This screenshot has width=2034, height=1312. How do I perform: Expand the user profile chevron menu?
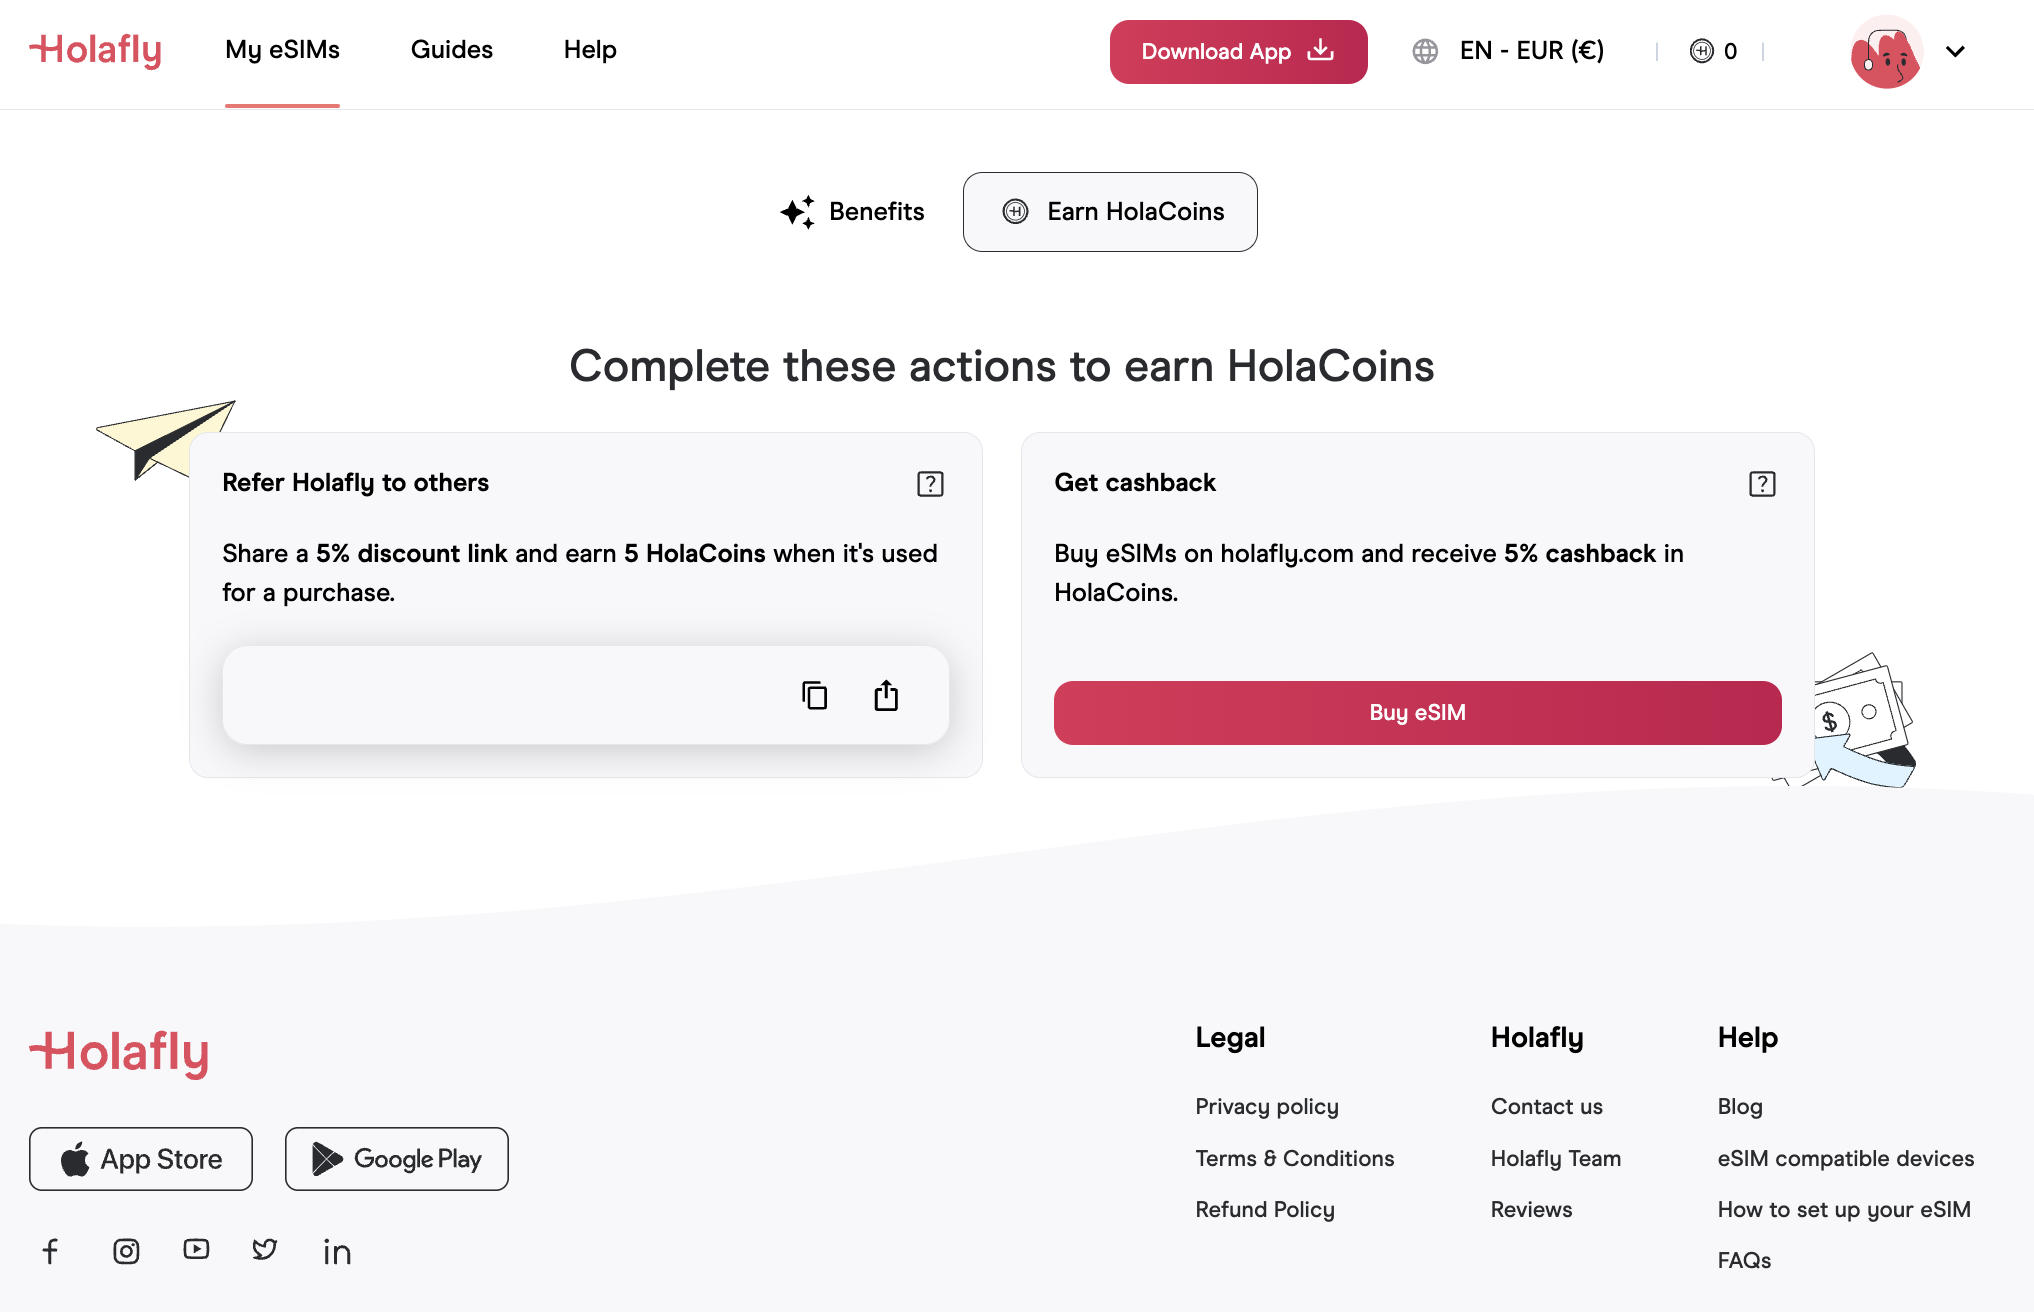[x=1955, y=51]
